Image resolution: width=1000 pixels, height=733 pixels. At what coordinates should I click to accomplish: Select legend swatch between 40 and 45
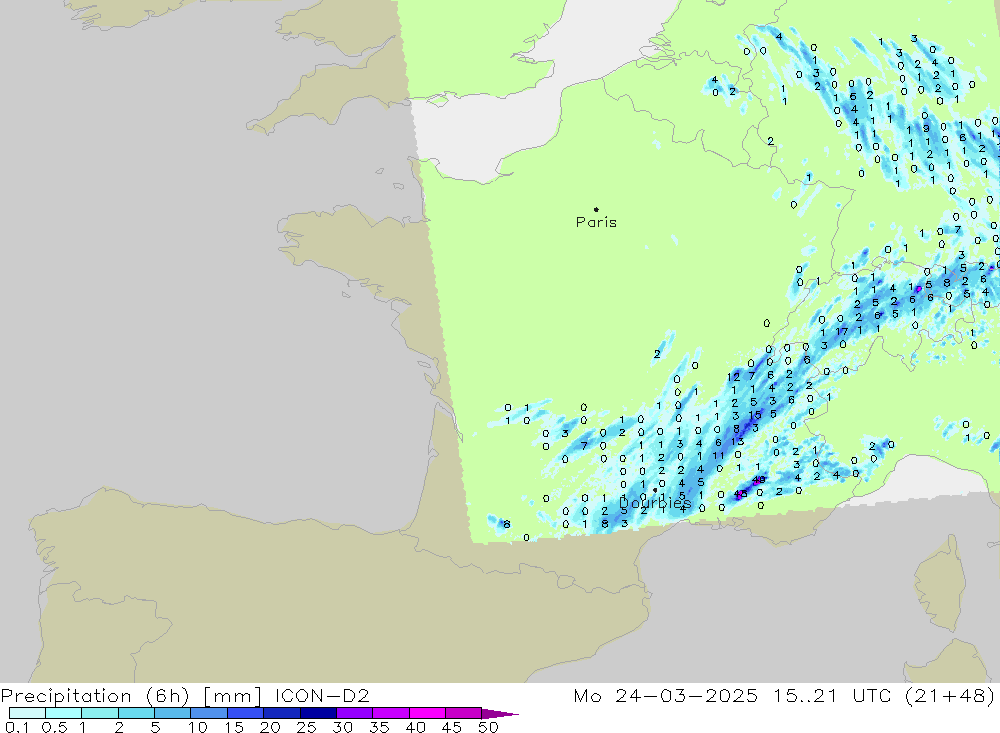pyautogui.click(x=427, y=713)
